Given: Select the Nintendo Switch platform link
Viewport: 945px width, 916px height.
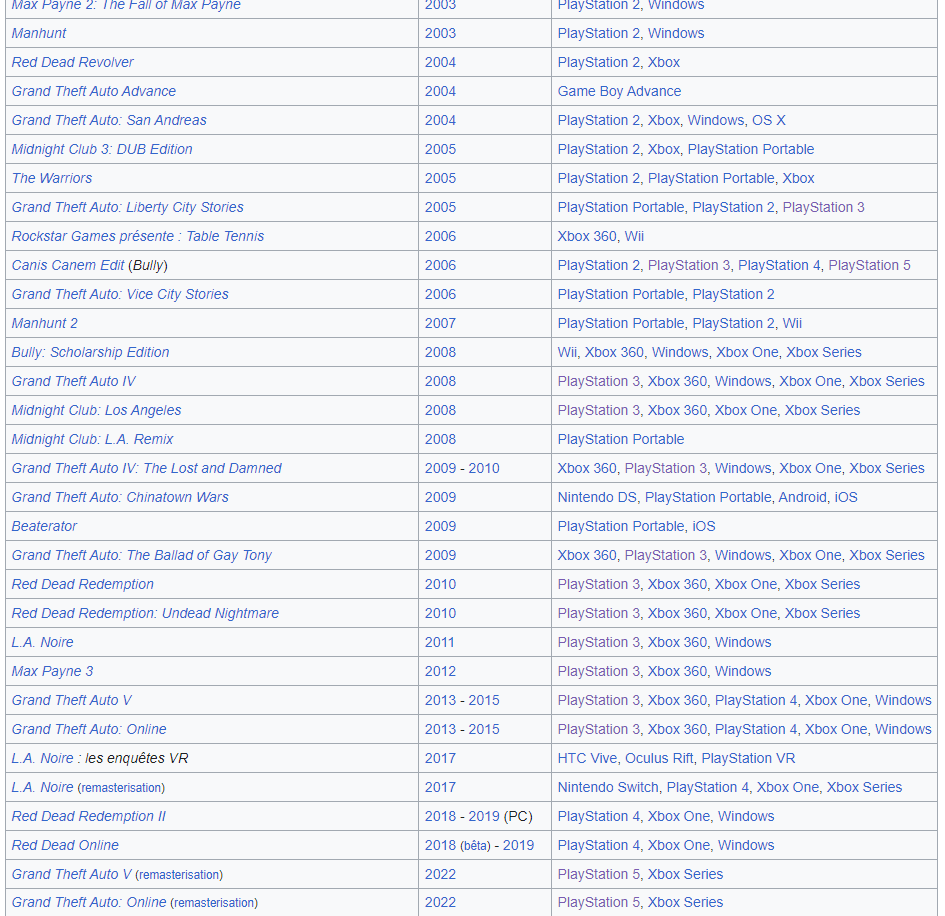Looking at the screenshot, I should [x=607, y=787].
